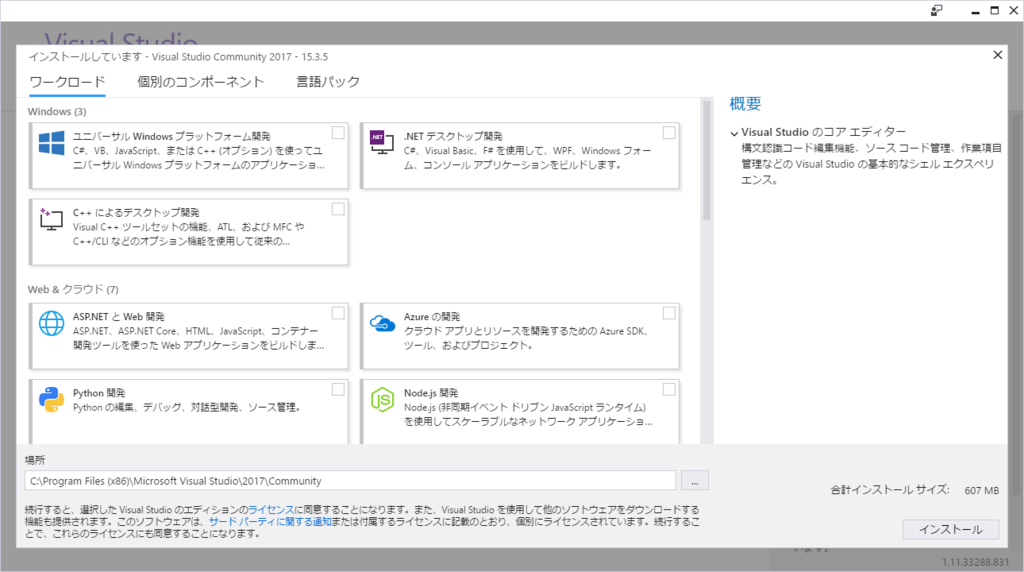Screen dimensions: 1024x572
Task: Close the installer workload dialog
Action: 997,55
